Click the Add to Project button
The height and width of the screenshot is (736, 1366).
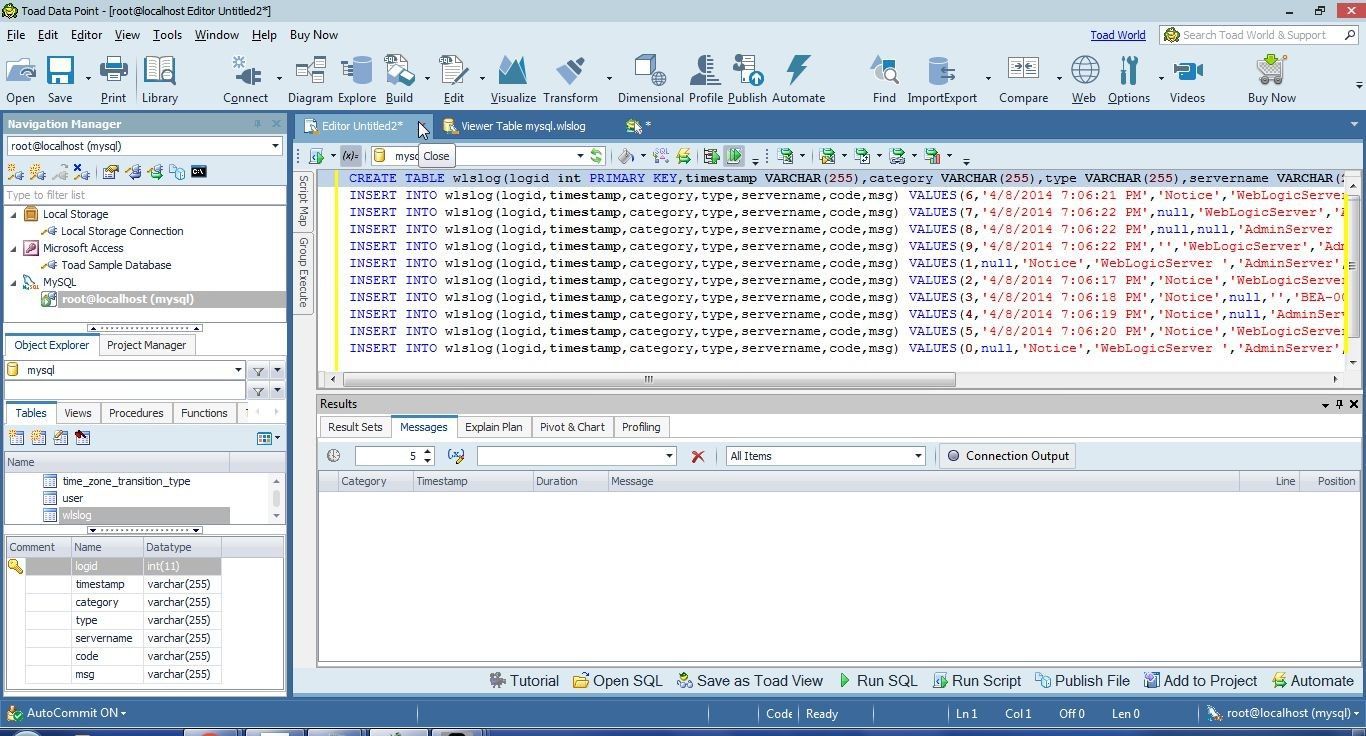click(1200, 681)
